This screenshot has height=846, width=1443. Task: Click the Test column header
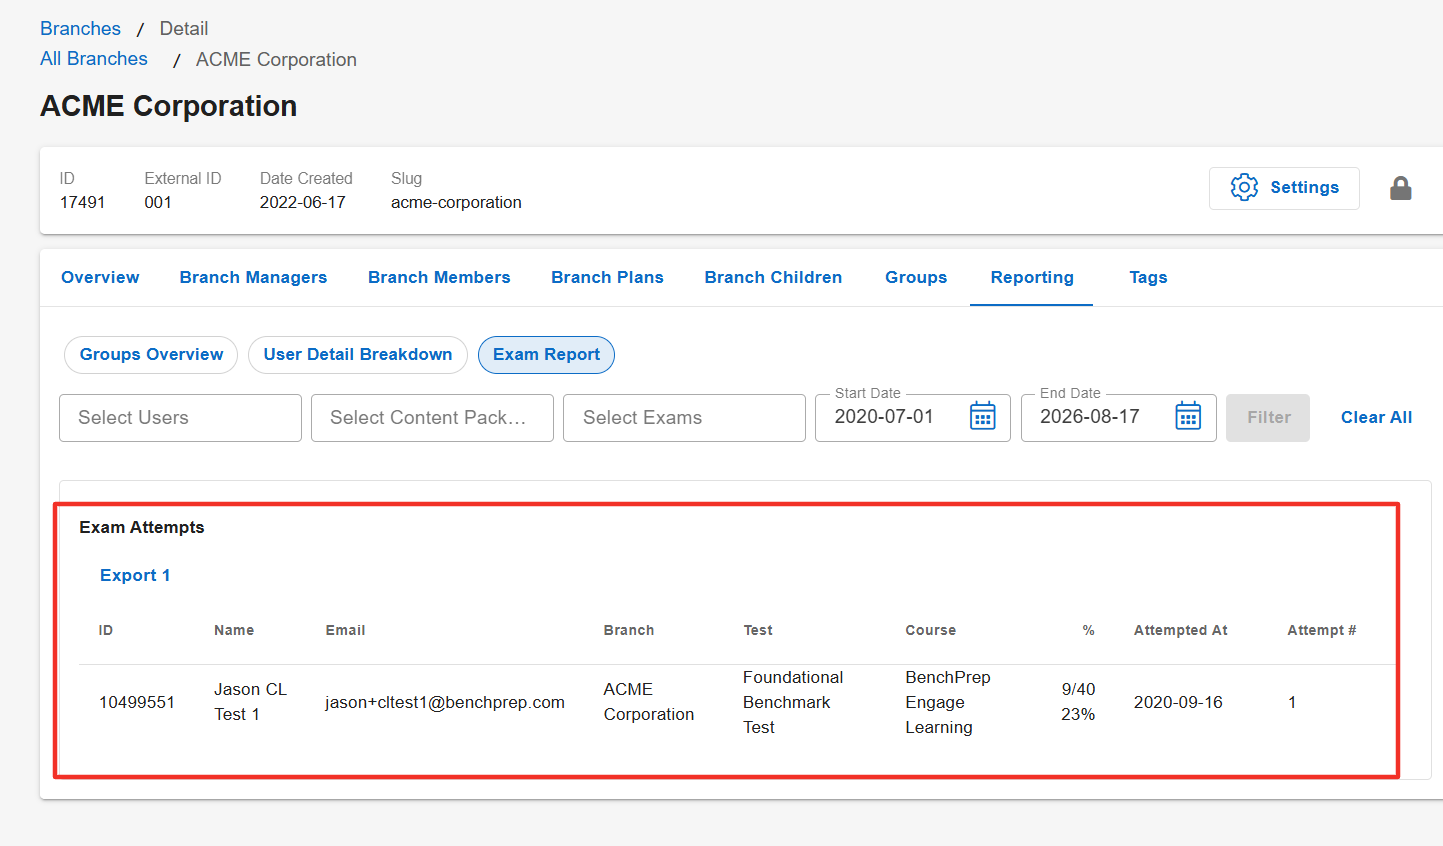(758, 630)
